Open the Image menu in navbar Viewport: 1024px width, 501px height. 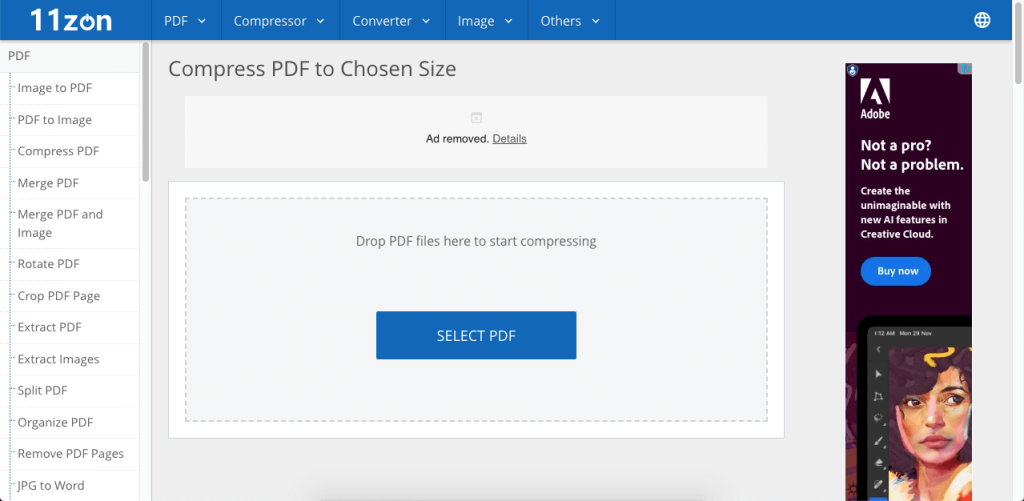pyautogui.click(x=485, y=20)
